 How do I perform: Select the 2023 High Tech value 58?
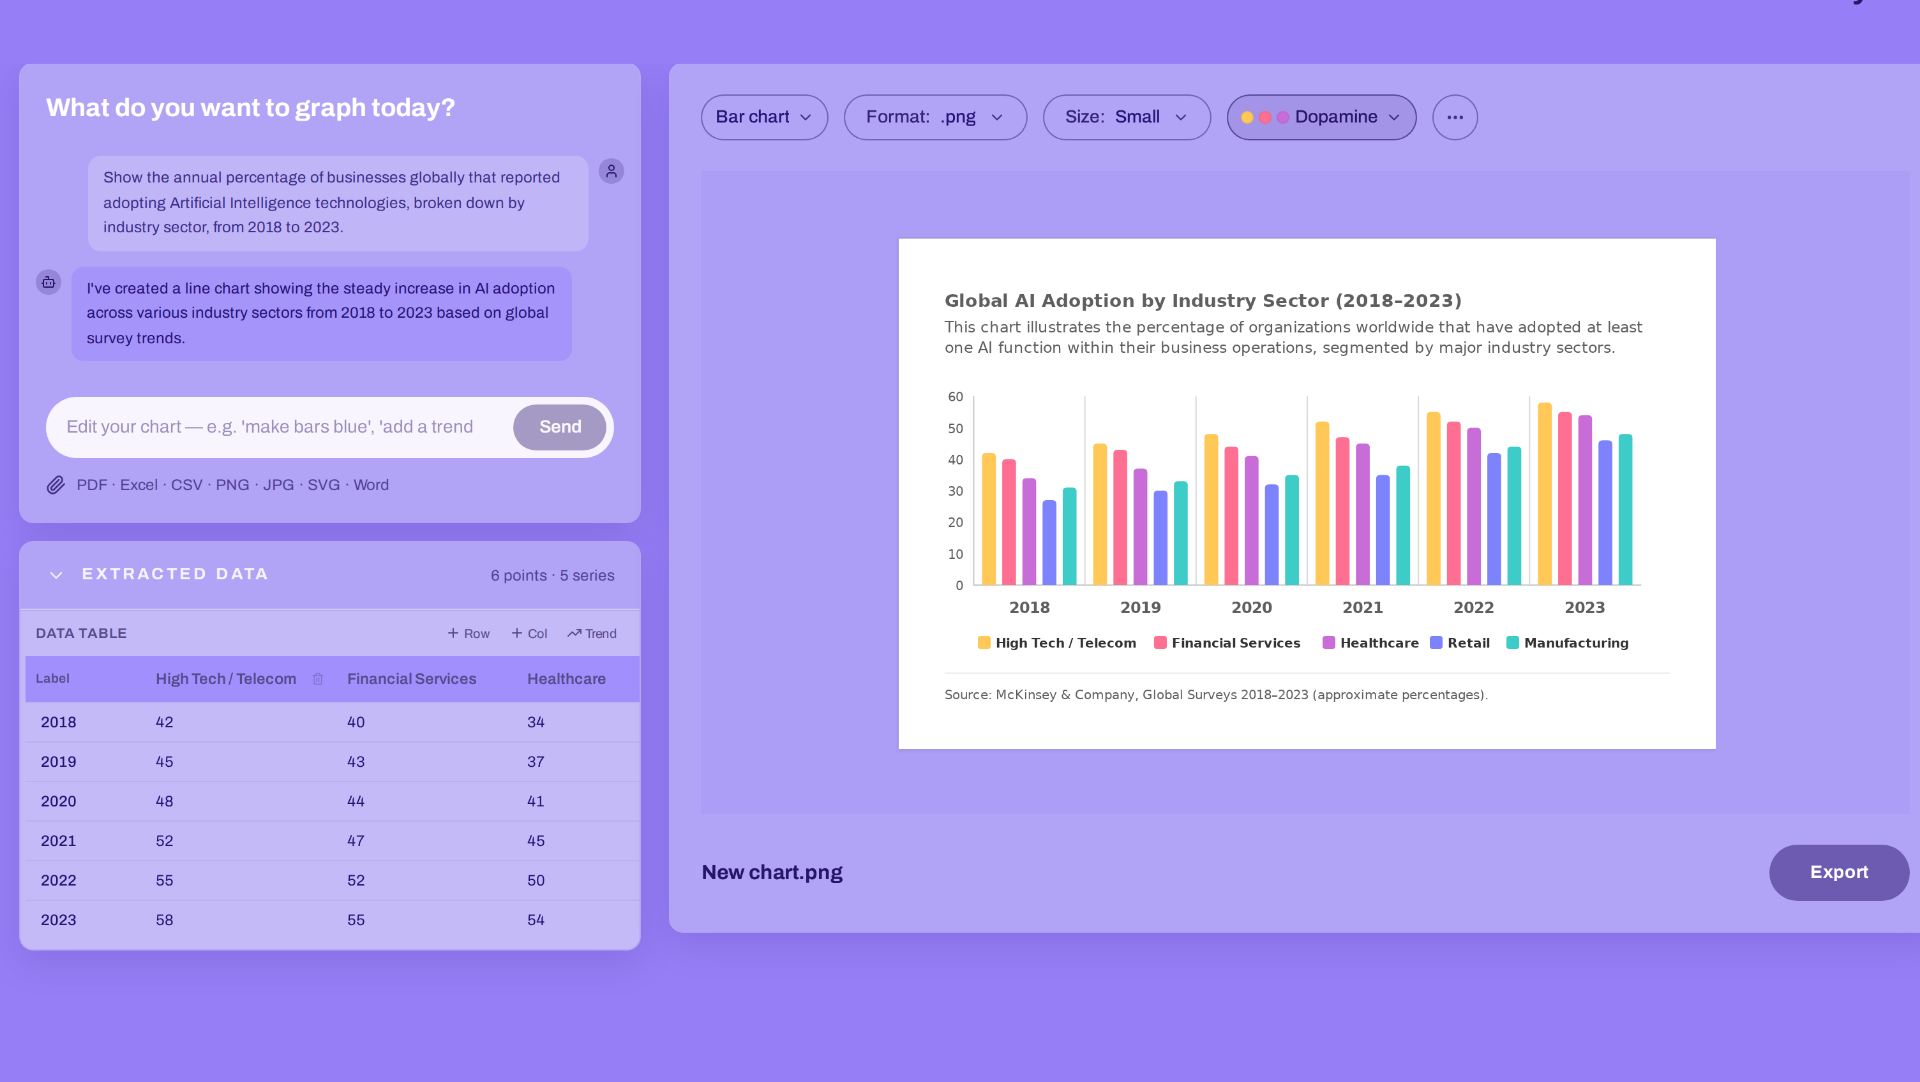165,920
